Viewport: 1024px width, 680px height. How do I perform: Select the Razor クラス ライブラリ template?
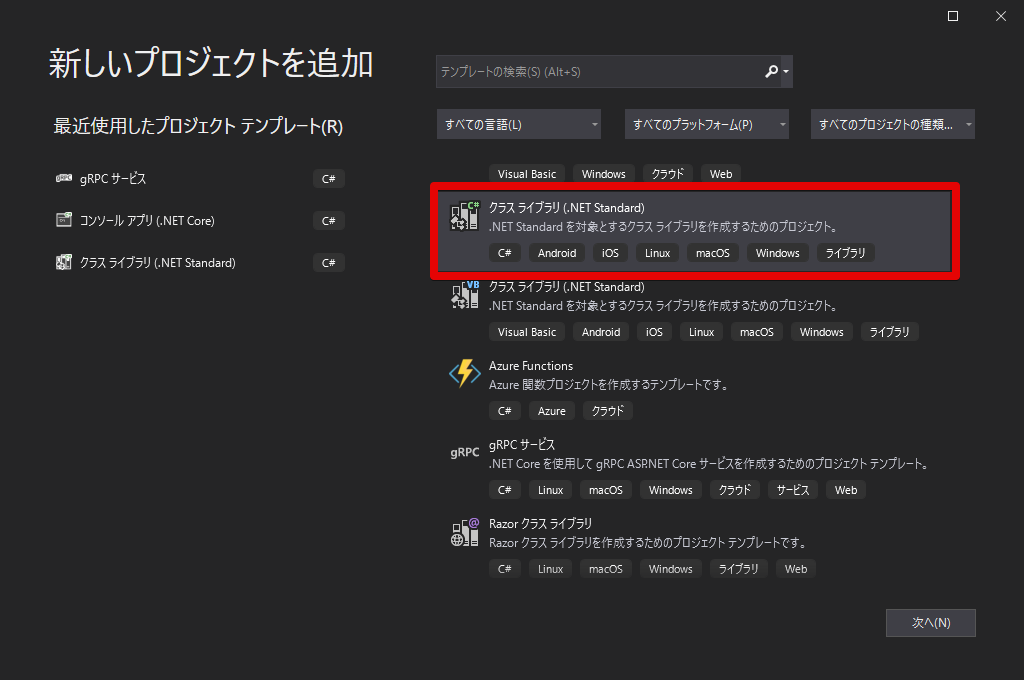696,547
